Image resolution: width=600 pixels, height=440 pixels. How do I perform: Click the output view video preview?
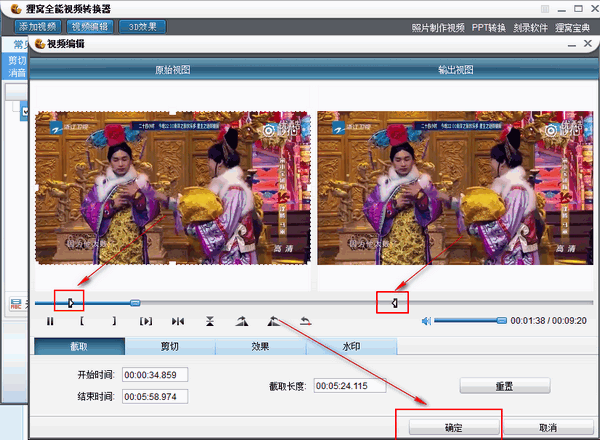(455, 187)
